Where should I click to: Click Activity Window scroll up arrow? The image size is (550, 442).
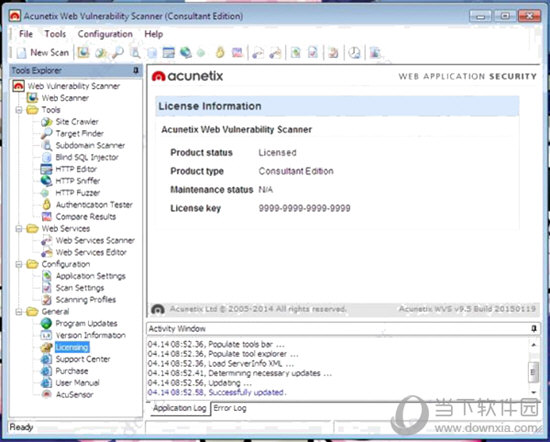coord(534,345)
